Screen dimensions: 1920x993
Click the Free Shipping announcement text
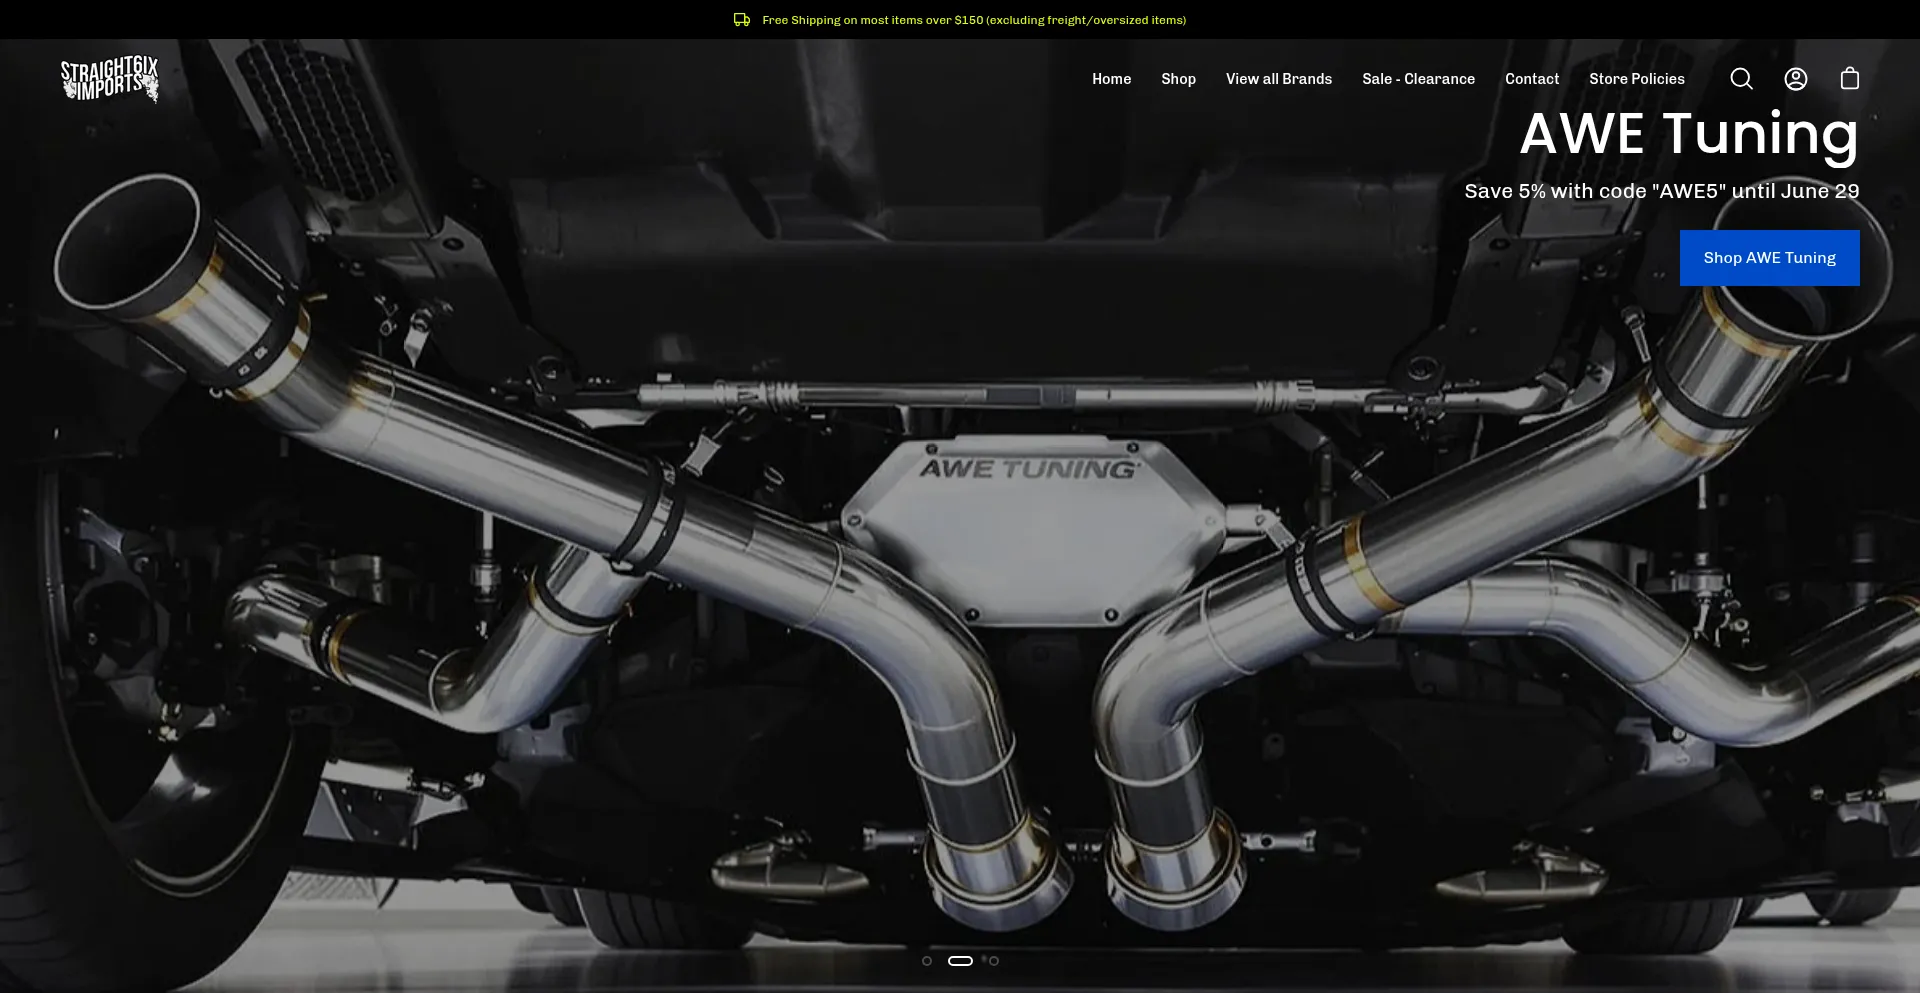pyautogui.click(x=974, y=20)
